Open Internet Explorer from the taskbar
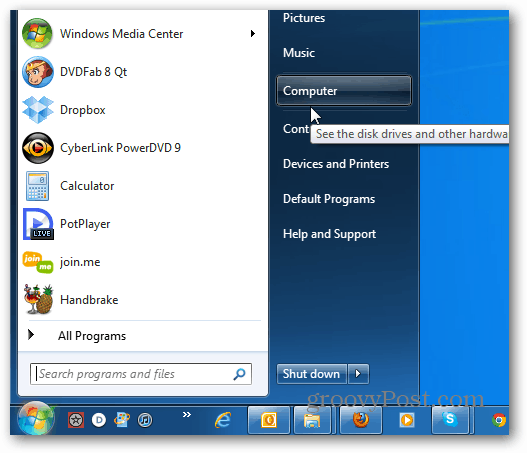 pyautogui.click(x=223, y=420)
